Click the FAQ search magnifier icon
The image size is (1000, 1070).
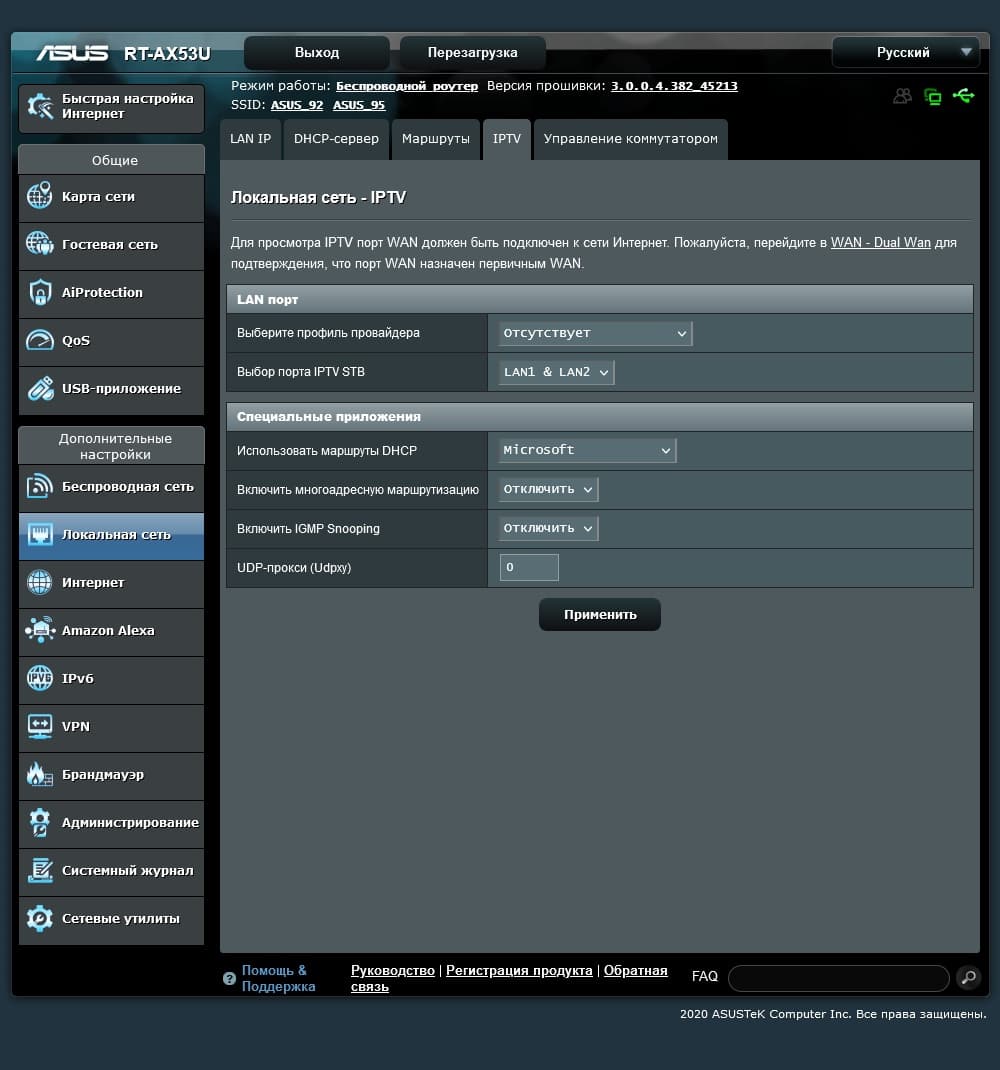[968, 977]
